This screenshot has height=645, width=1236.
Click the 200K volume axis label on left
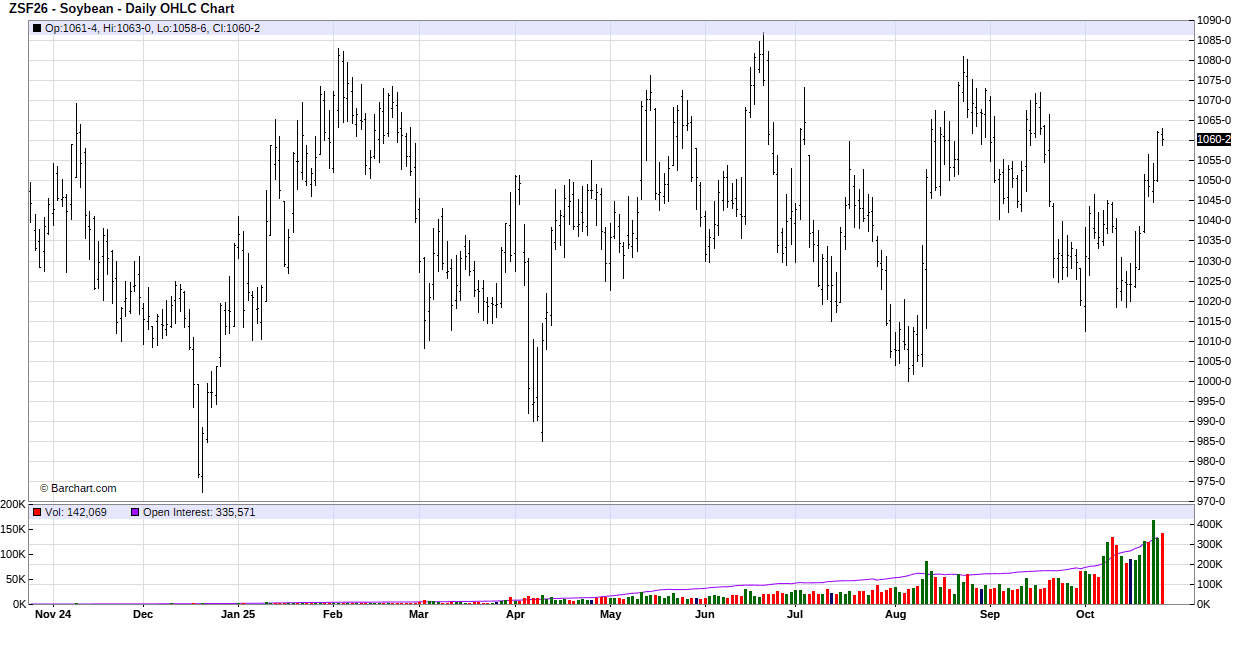pyautogui.click(x=13, y=504)
